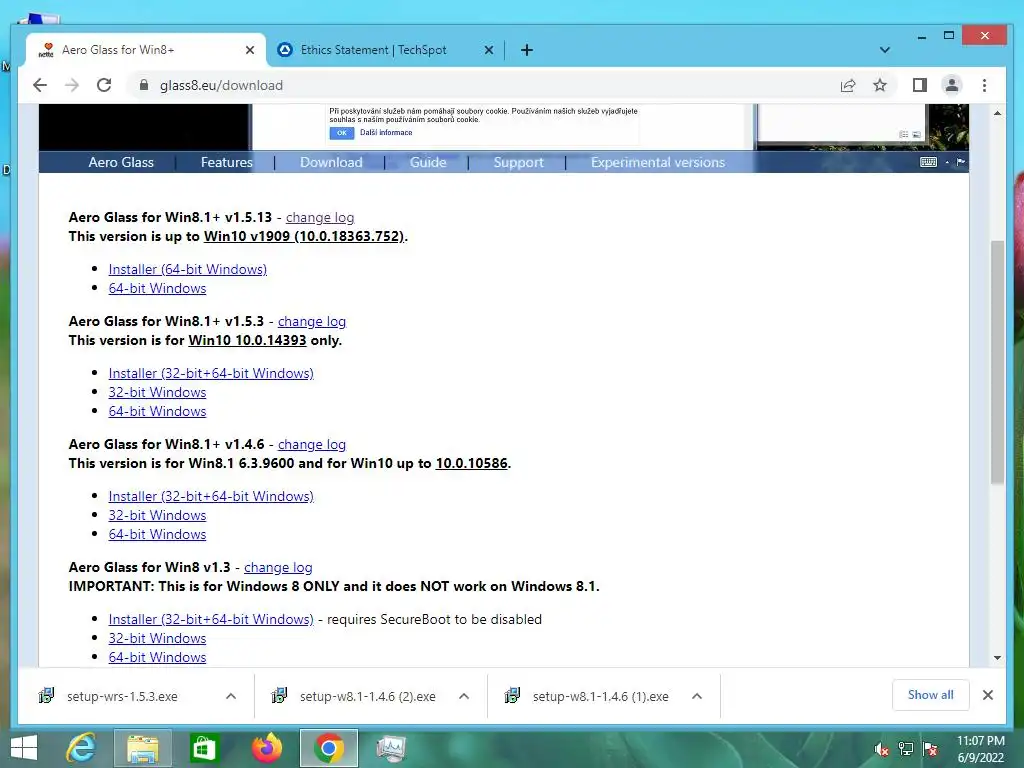Download 32-bit Windows for v1.3

pyautogui.click(x=157, y=638)
